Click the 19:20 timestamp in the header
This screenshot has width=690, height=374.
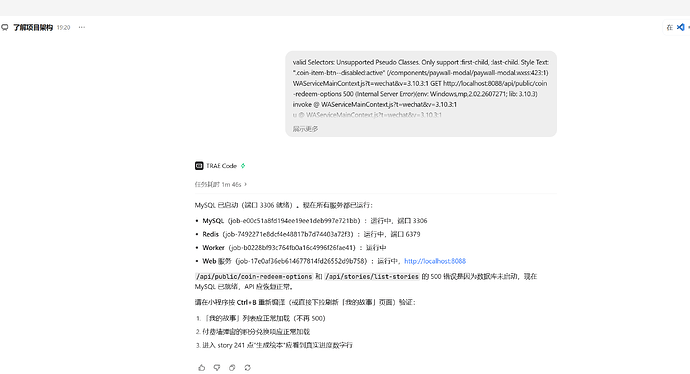pos(63,27)
